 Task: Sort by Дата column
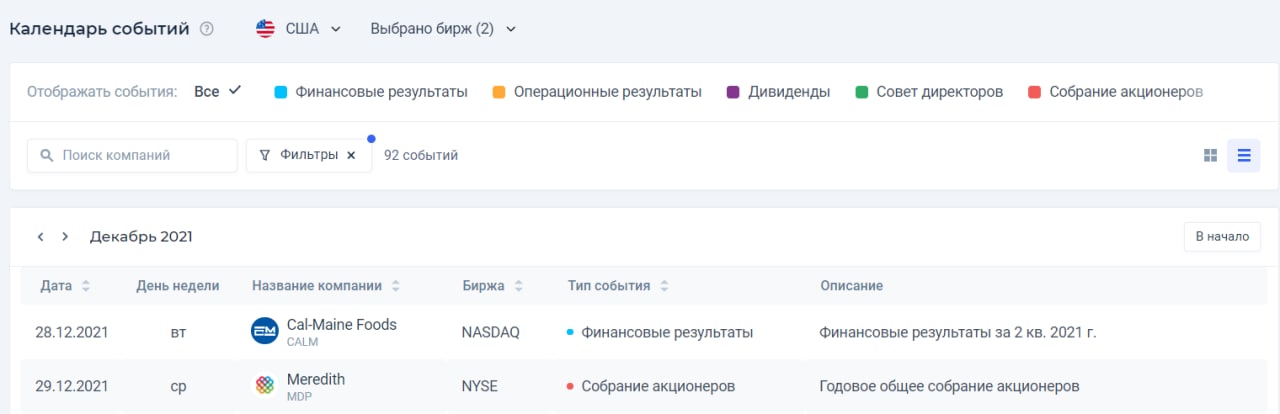coord(65,286)
